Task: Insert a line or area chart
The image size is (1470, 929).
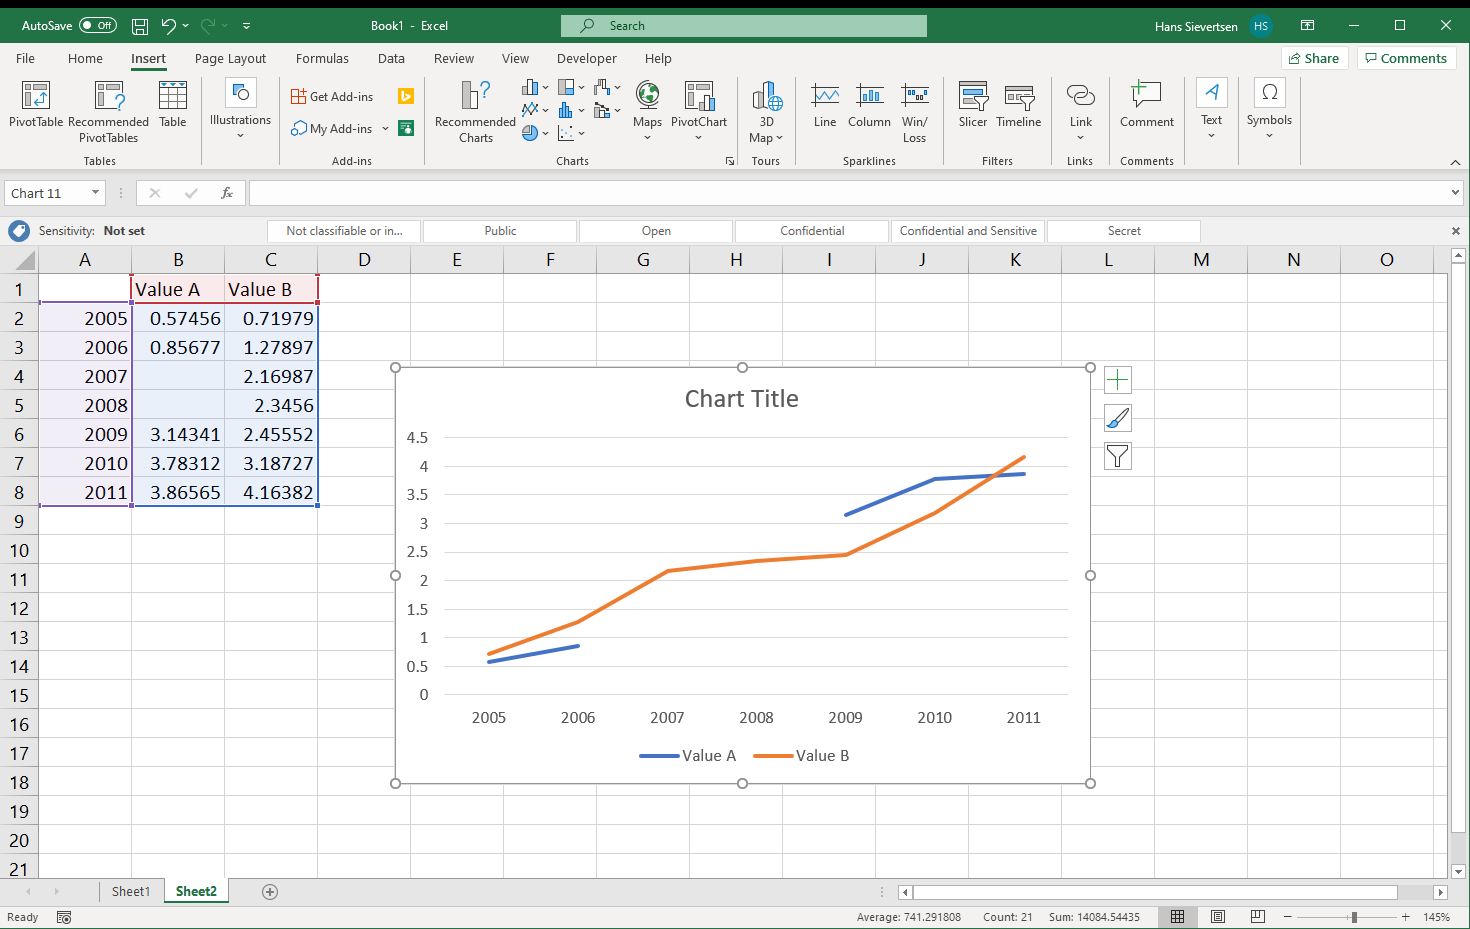Action: pyautogui.click(x=535, y=110)
